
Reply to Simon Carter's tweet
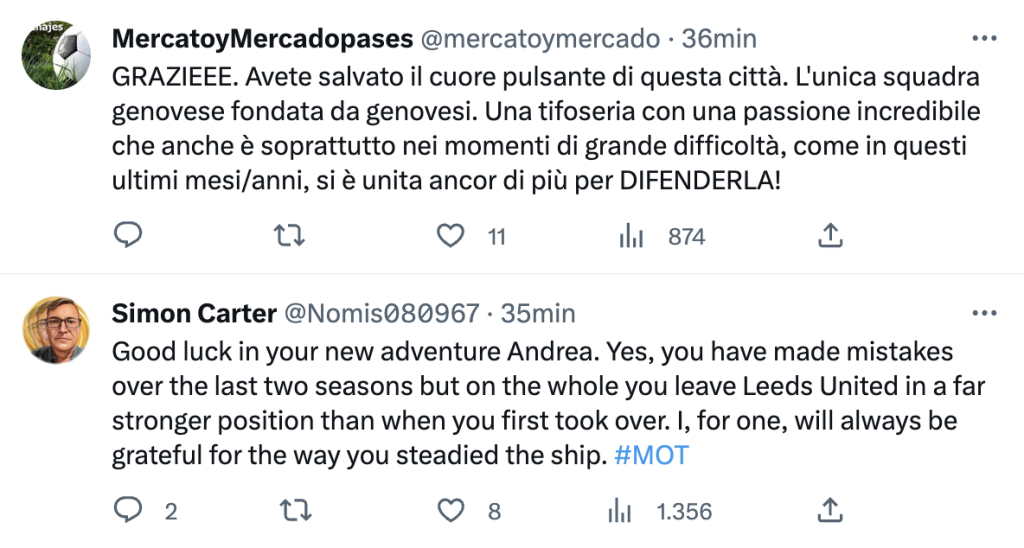pyautogui.click(x=127, y=510)
